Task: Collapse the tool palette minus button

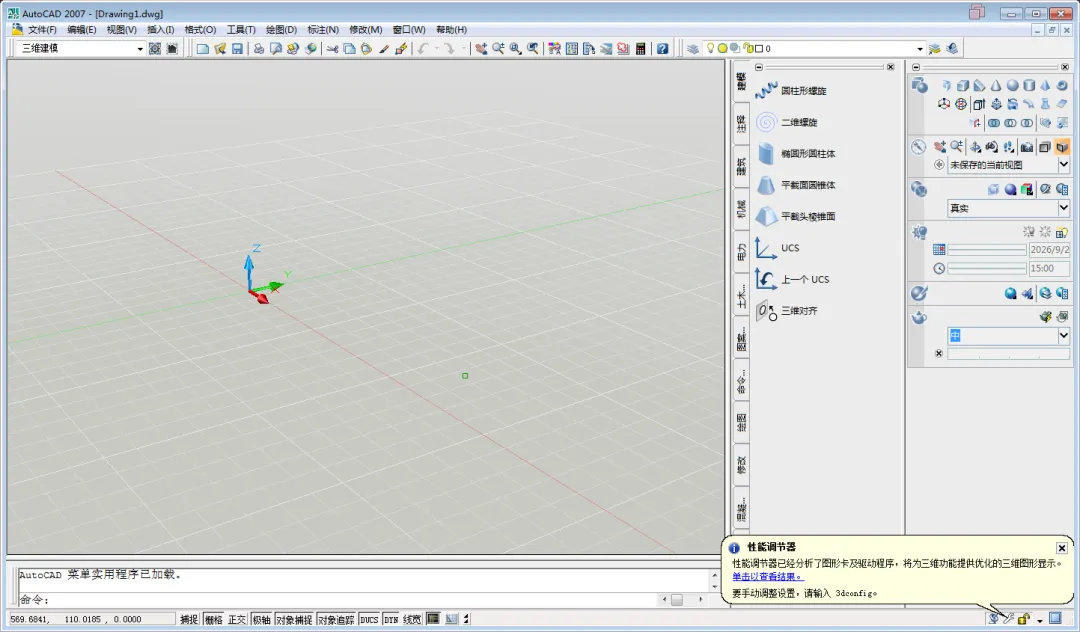Action: pos(758,67)
